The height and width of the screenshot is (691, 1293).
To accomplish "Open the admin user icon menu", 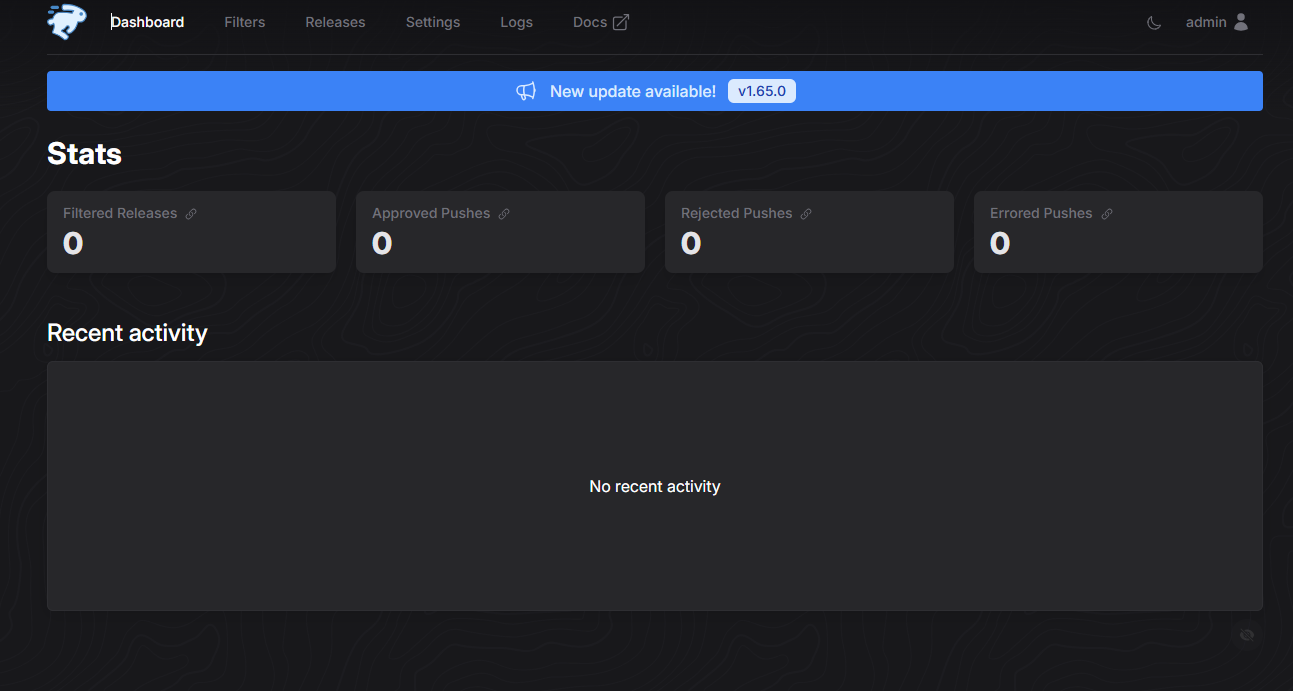I will (1241, 21).
